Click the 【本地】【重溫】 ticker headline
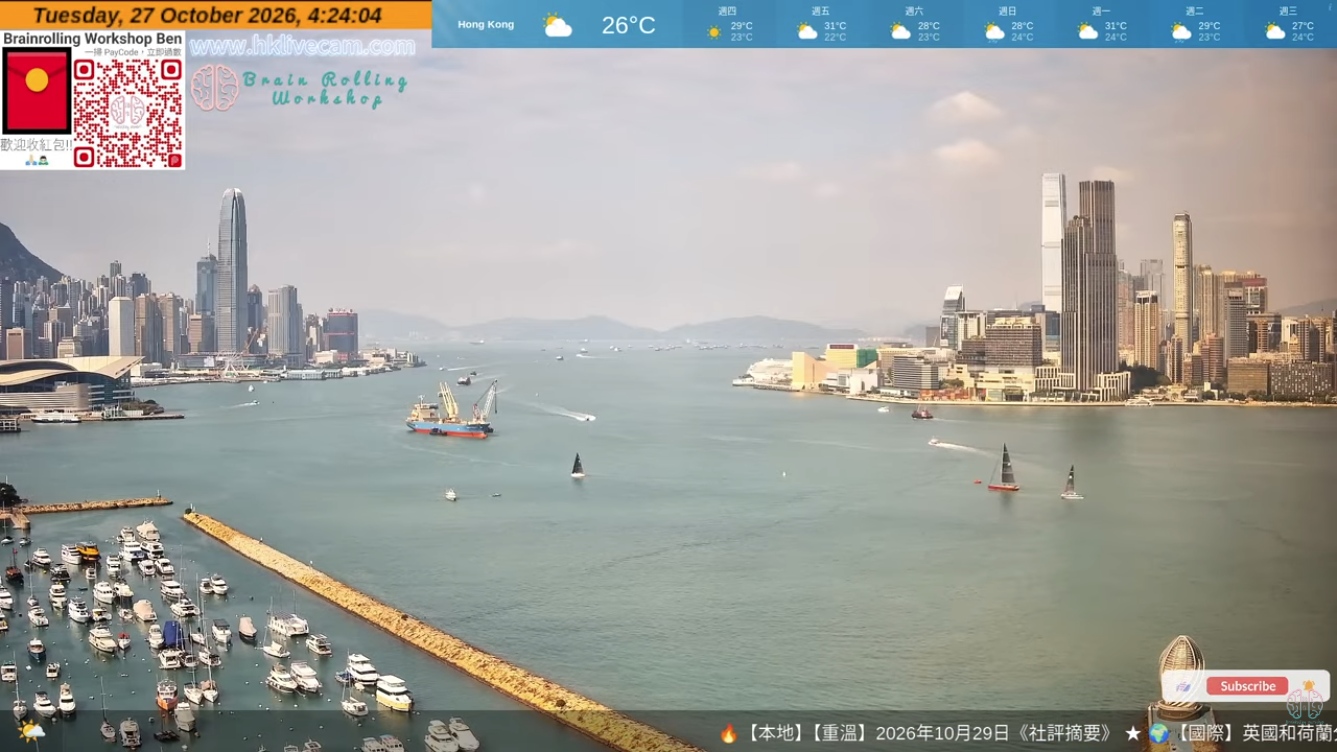Image resolution: width=1337 pixels, height=752 pixels. 808,734
